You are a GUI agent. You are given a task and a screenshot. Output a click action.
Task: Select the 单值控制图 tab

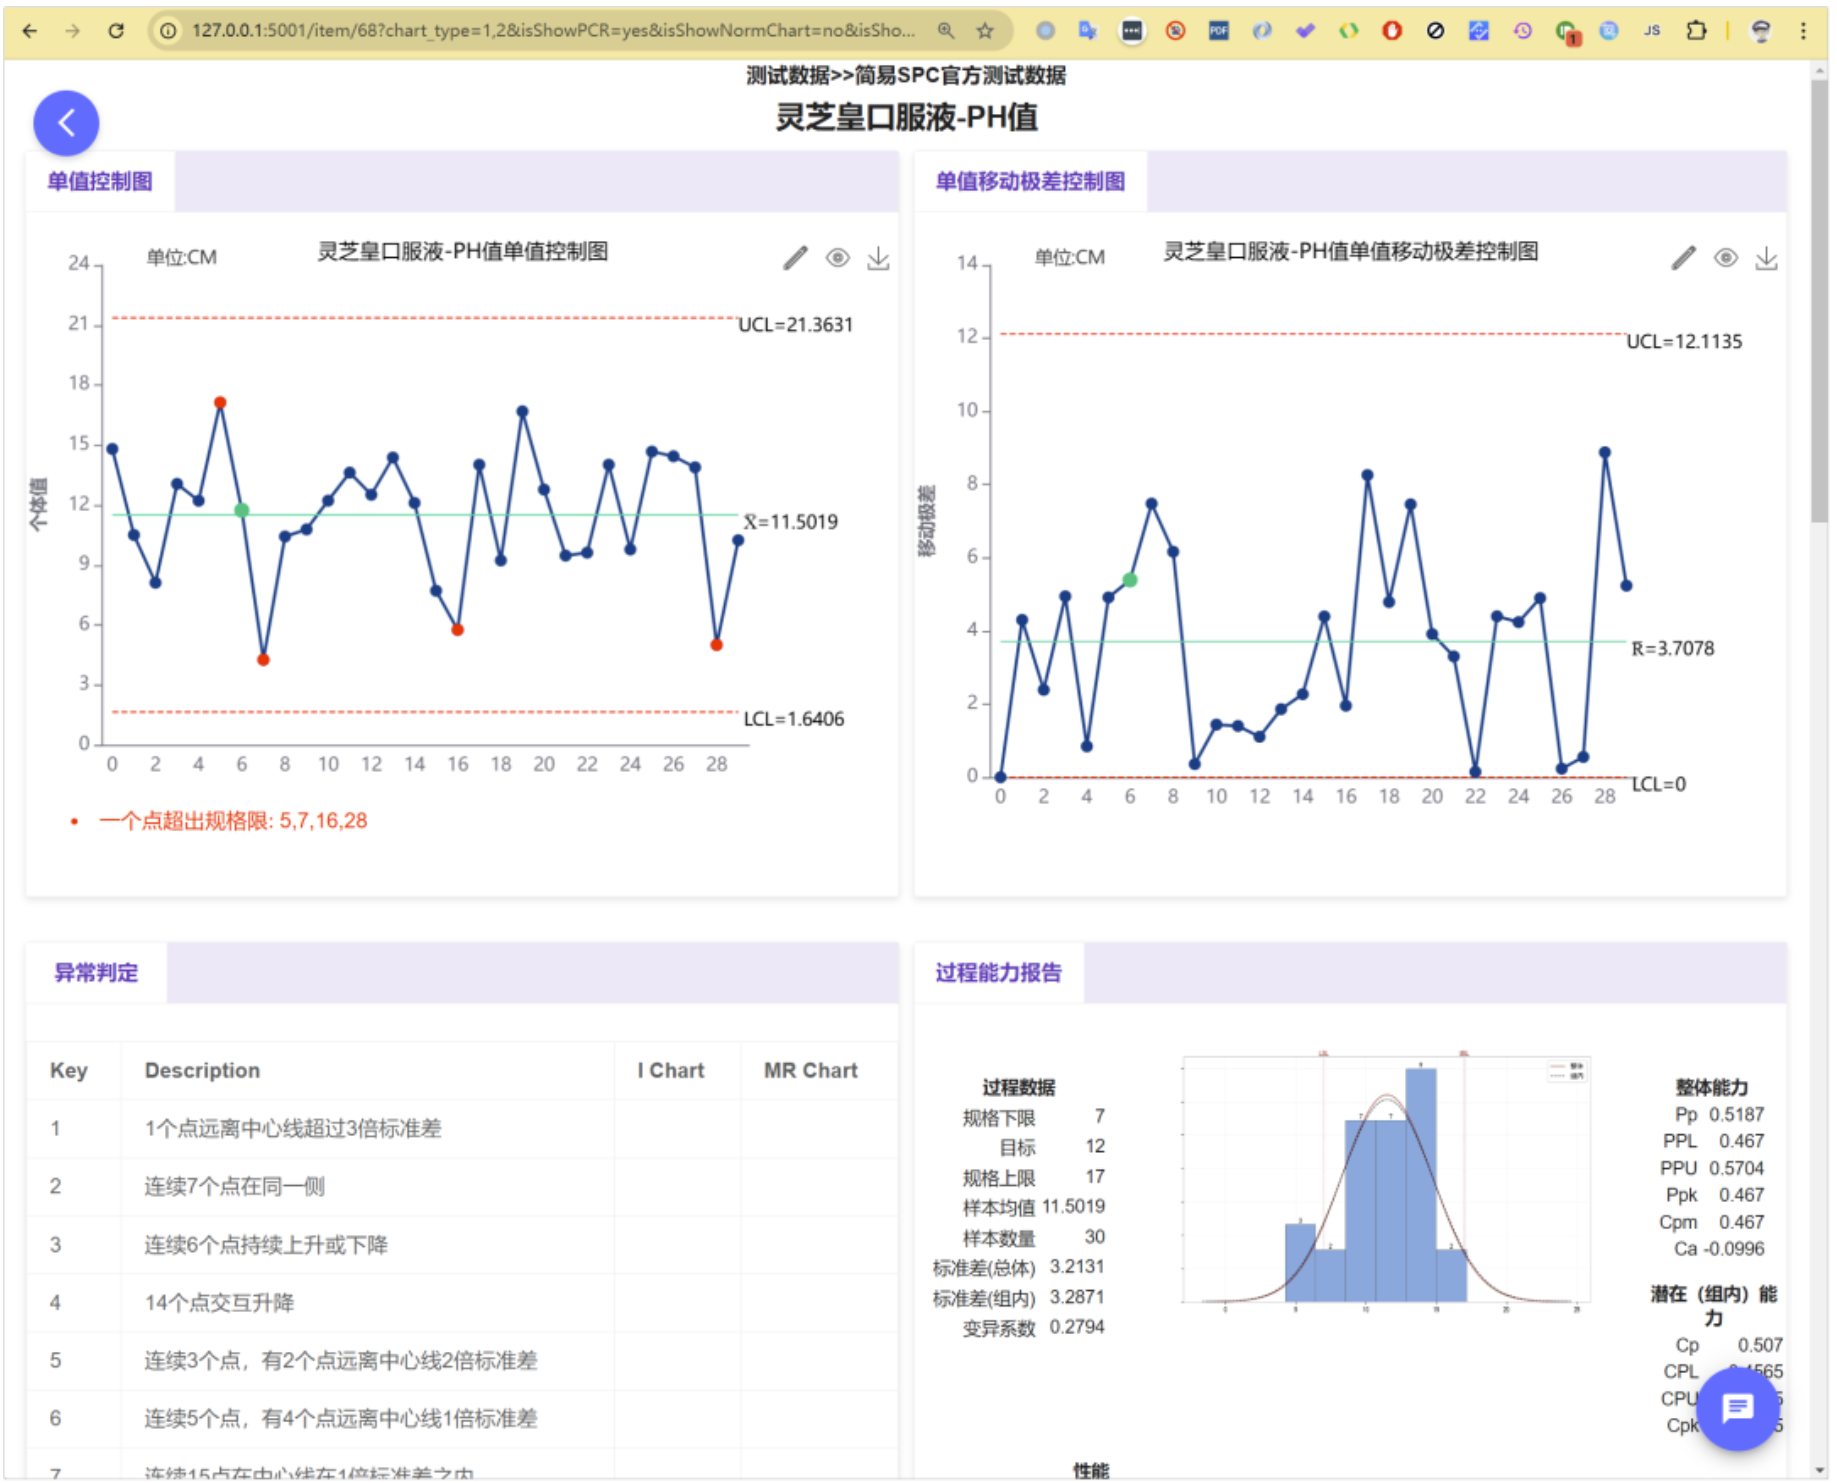100,181
